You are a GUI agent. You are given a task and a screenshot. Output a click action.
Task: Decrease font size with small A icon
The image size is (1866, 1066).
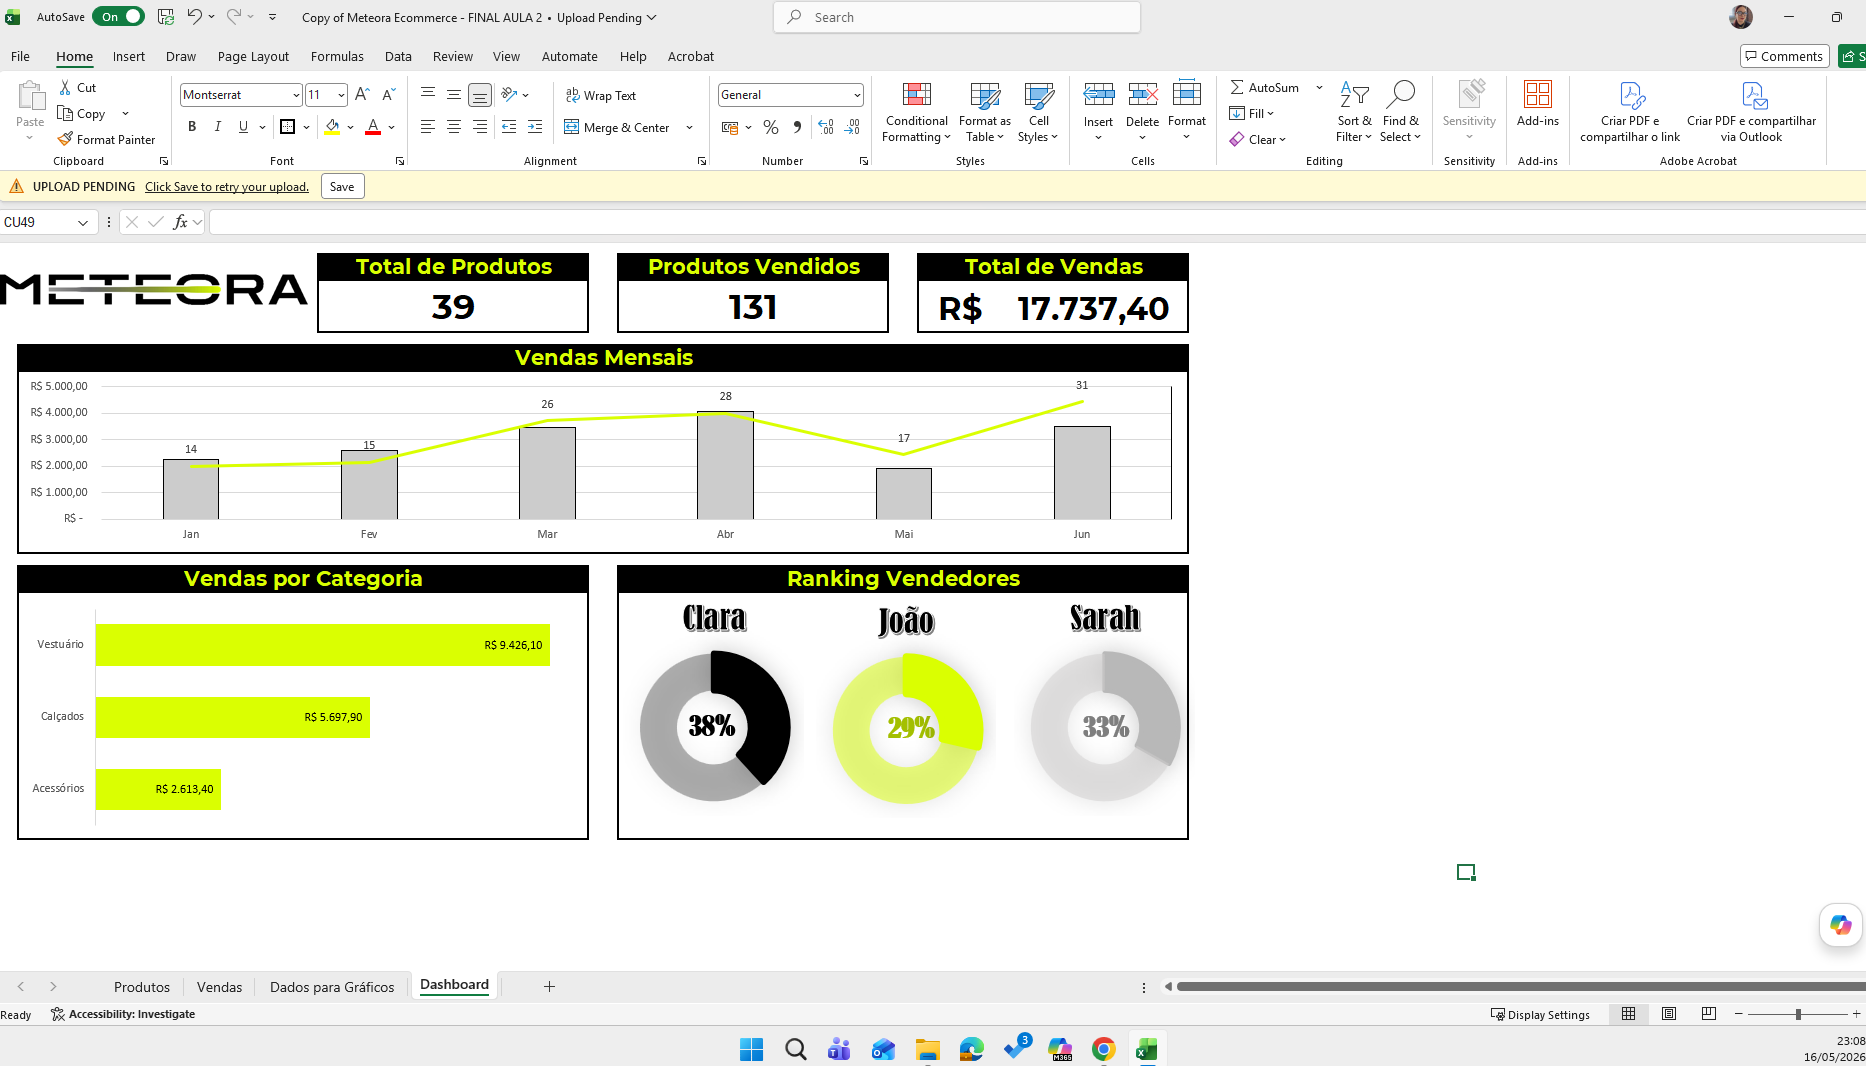pyautogui.click(x=389, y=95)
